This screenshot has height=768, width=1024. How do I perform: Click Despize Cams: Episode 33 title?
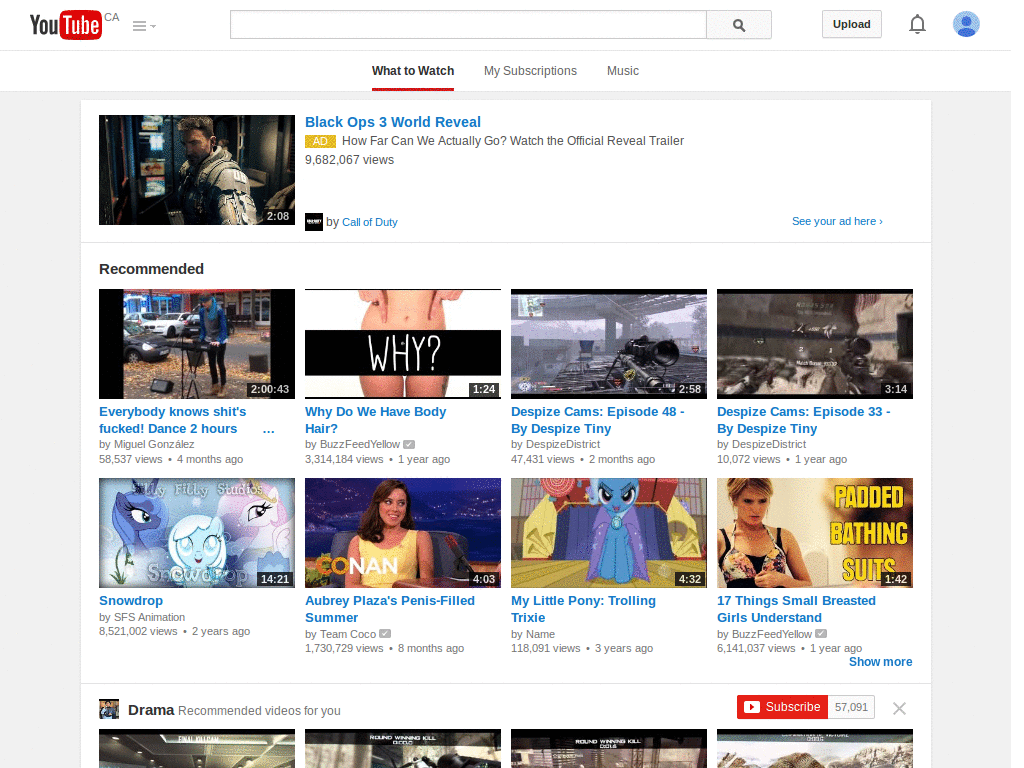[x=803, y=420]
